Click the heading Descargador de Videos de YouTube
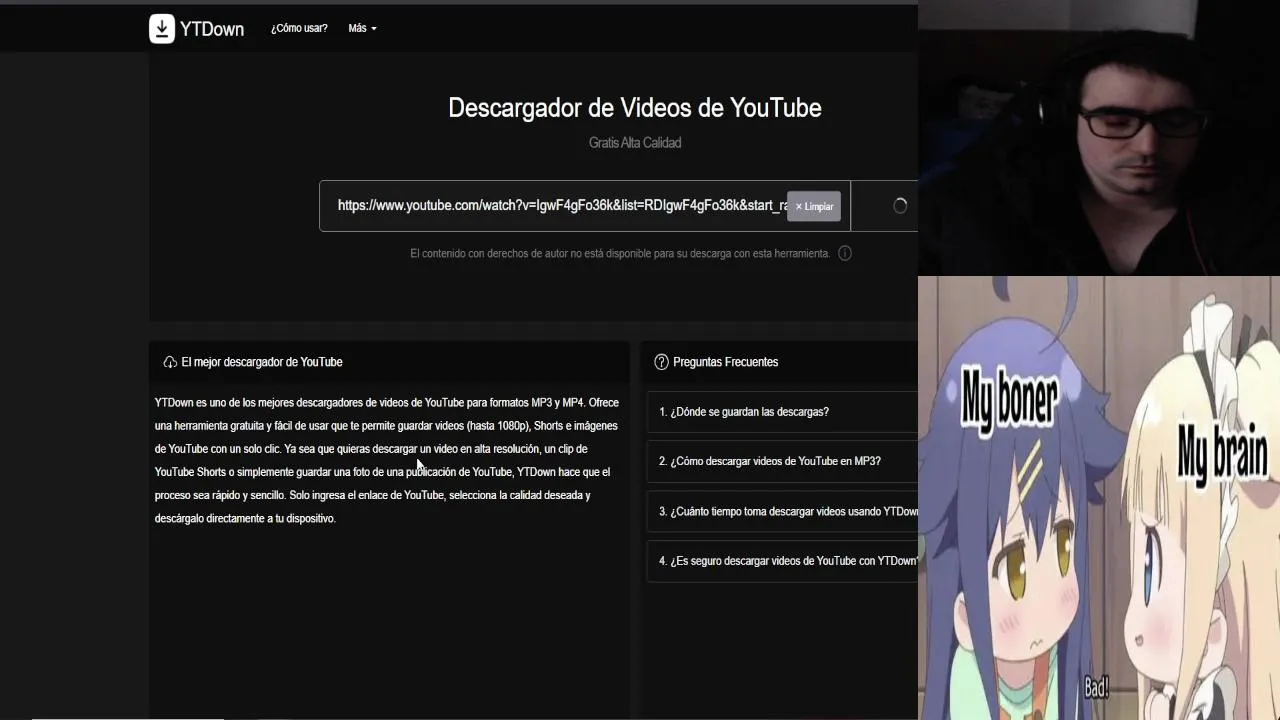 click(635, 108)
